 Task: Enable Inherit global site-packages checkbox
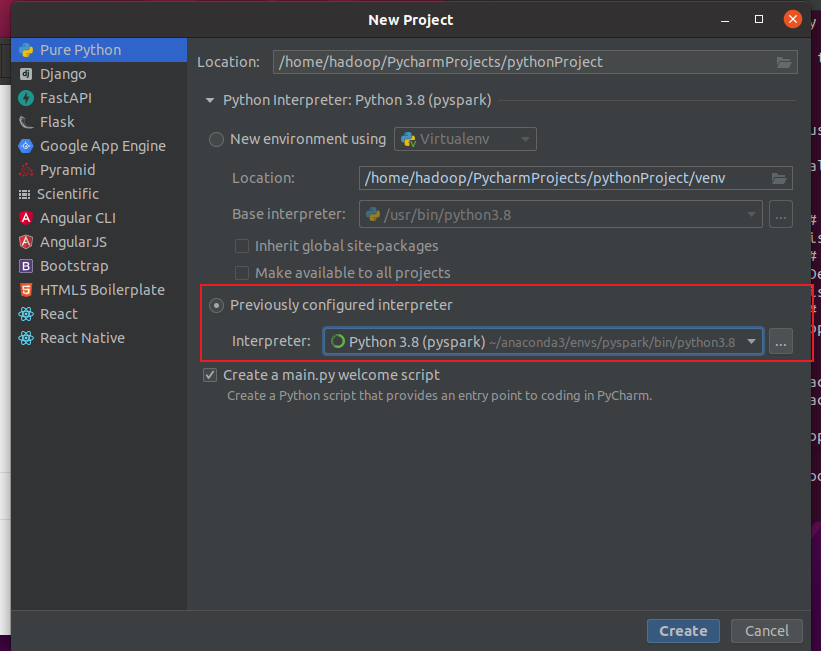tap(241, 246)
